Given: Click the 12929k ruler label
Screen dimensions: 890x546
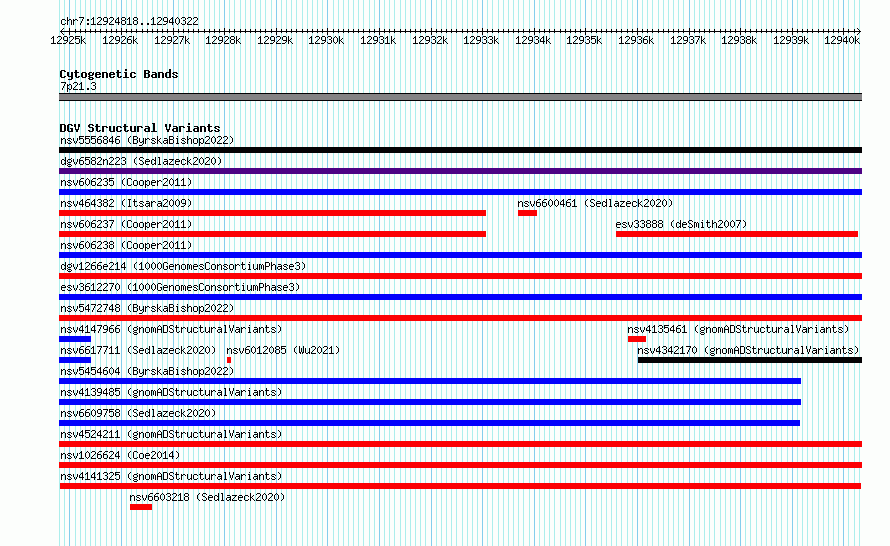Looking at the screenshot, I should click(x=275, y=40).
